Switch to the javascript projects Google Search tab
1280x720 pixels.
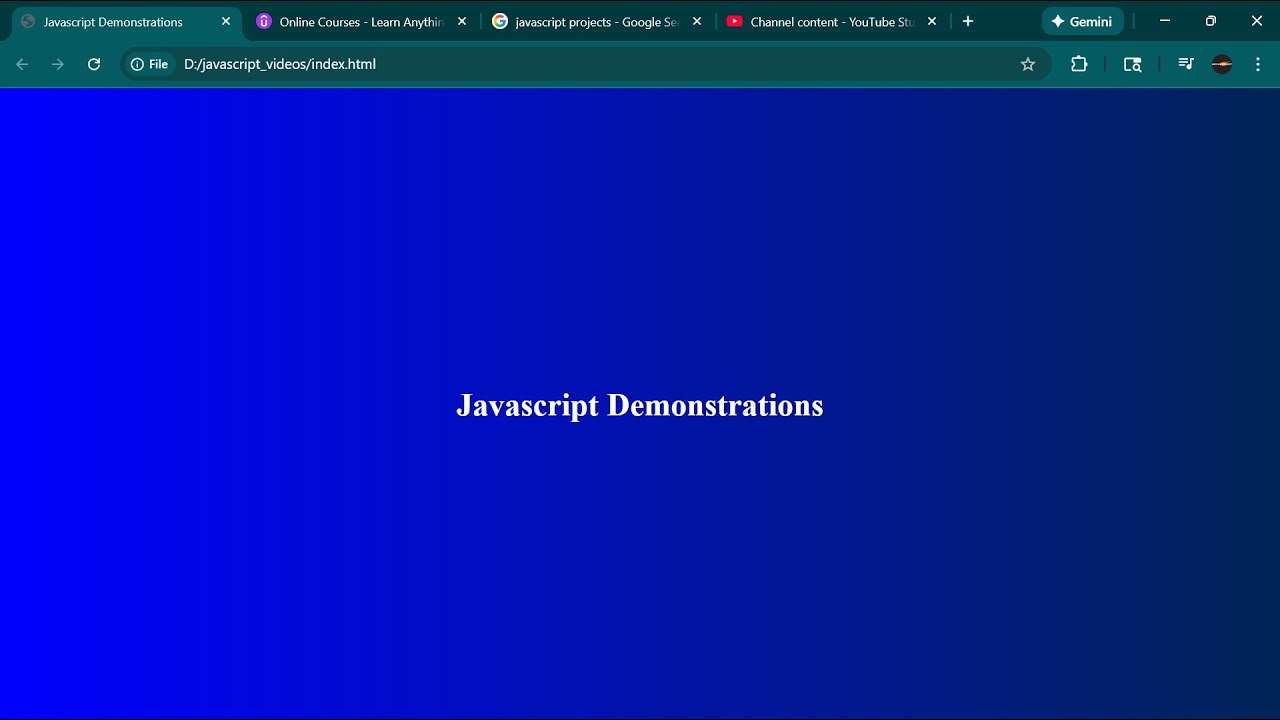[x=597, y=21]
